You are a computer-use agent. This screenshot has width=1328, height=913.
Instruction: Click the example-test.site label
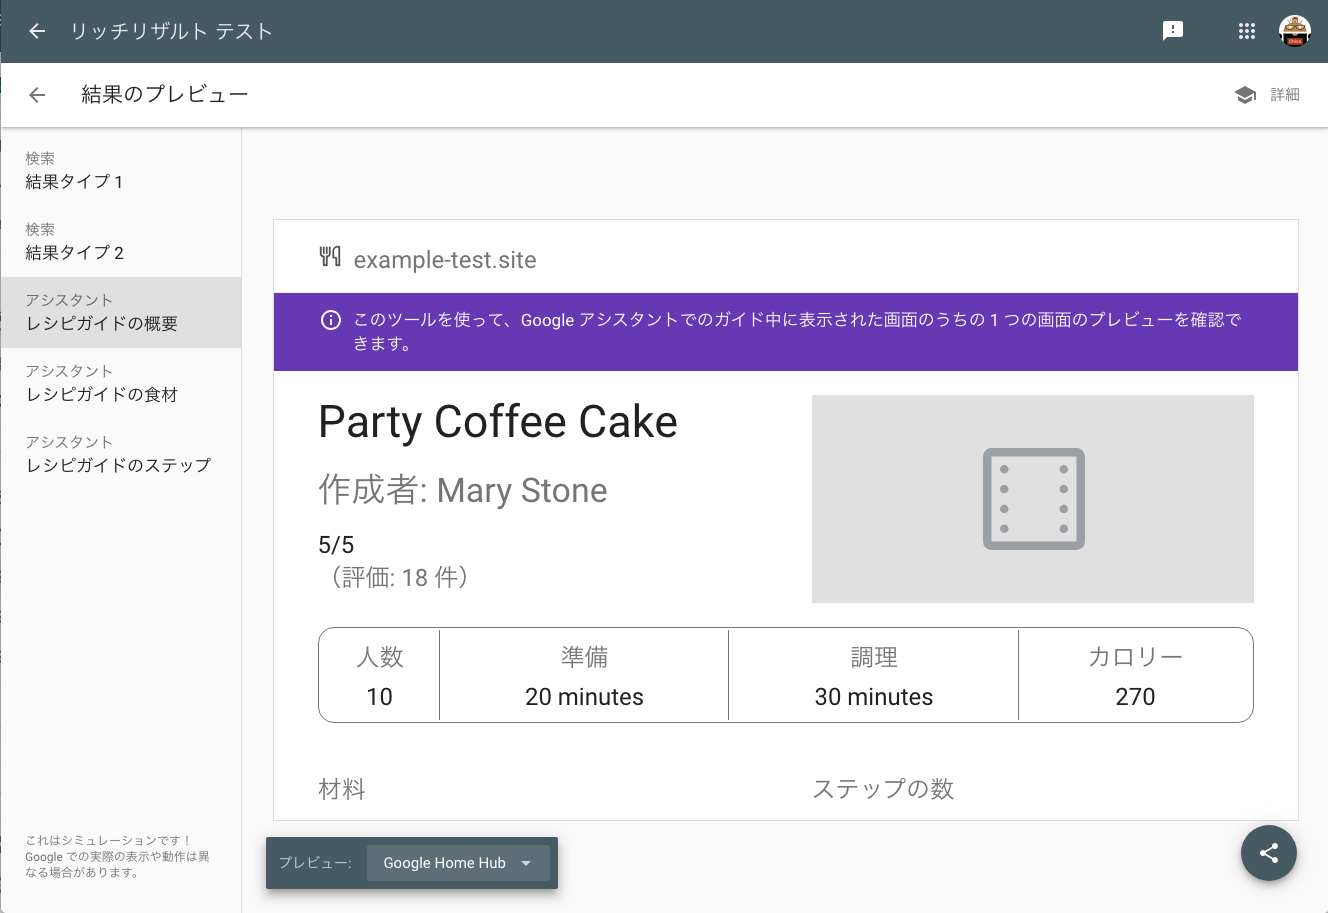click(445, 260)
